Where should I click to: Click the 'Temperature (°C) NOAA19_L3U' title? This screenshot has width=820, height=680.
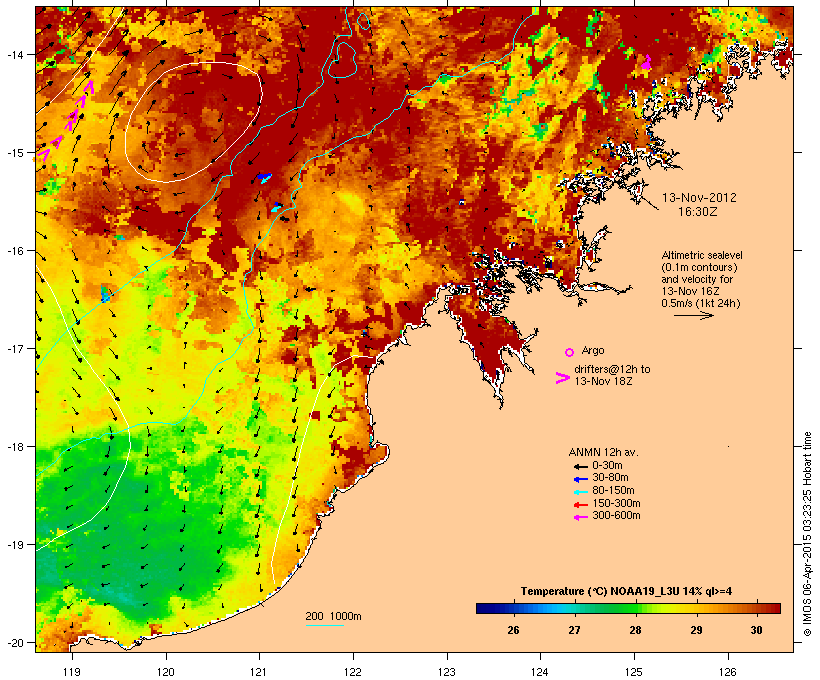coord(600,592)
